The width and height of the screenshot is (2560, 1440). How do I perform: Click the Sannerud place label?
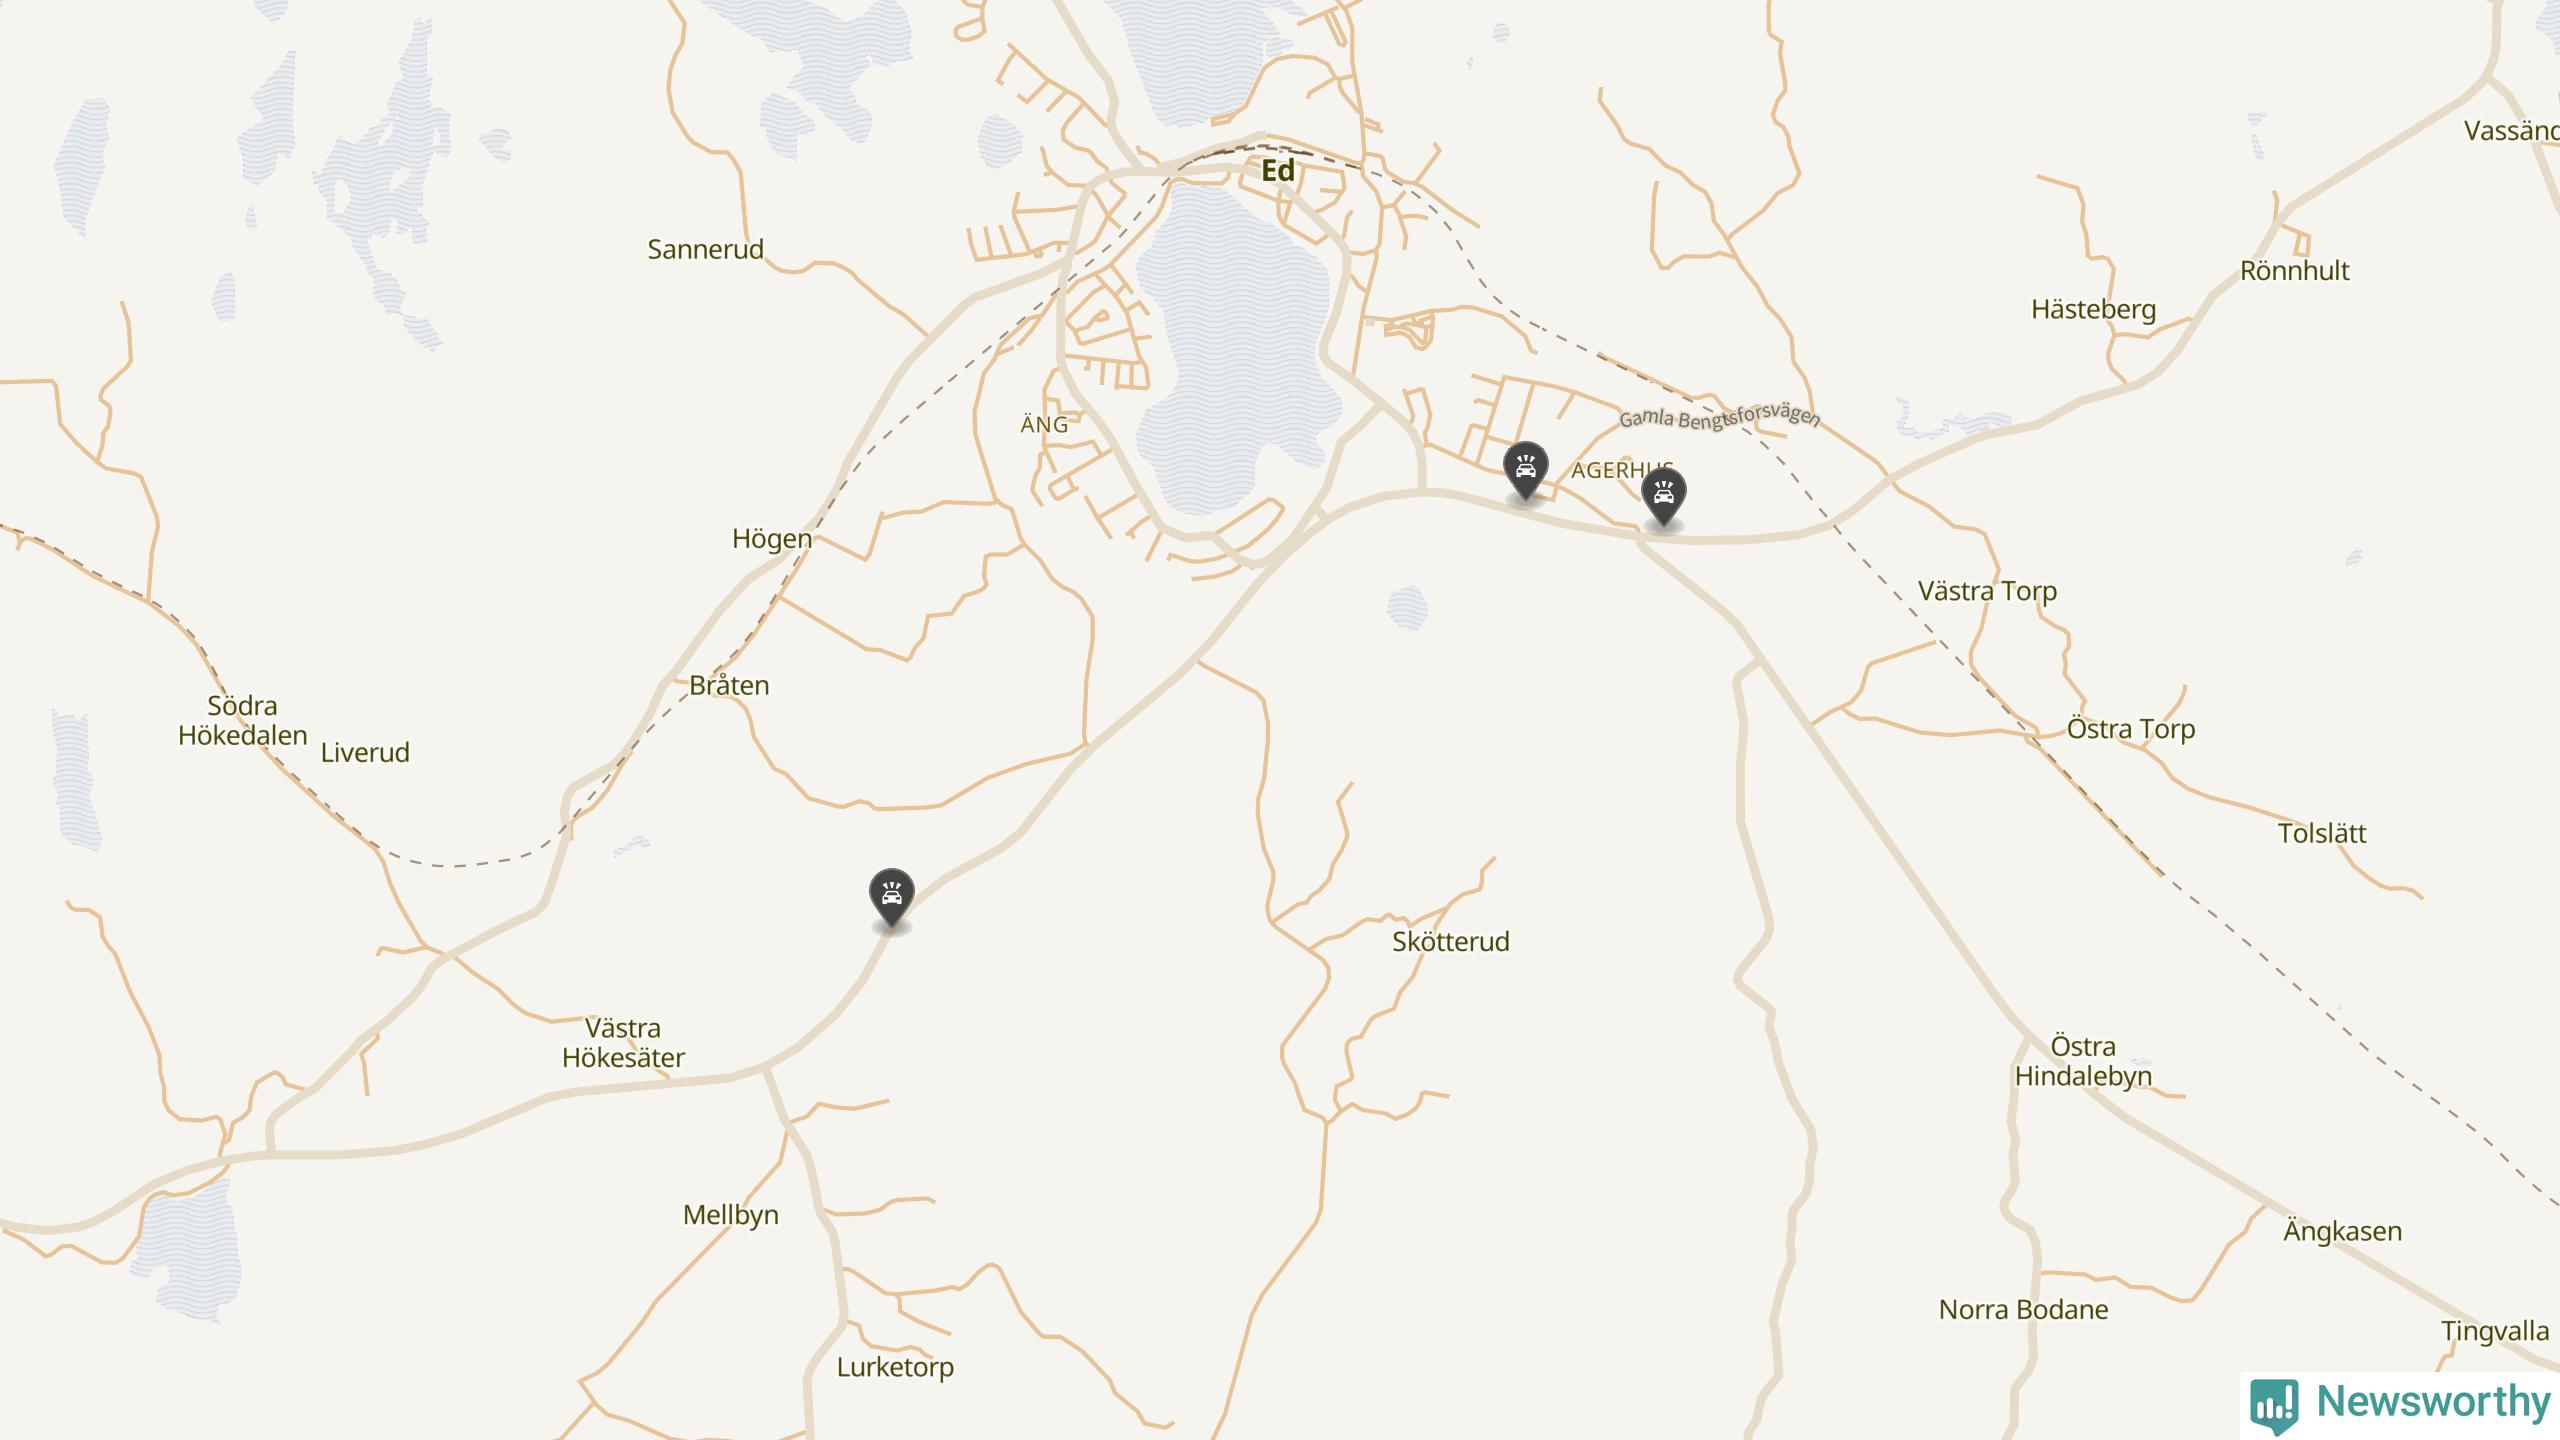(705, 250)
